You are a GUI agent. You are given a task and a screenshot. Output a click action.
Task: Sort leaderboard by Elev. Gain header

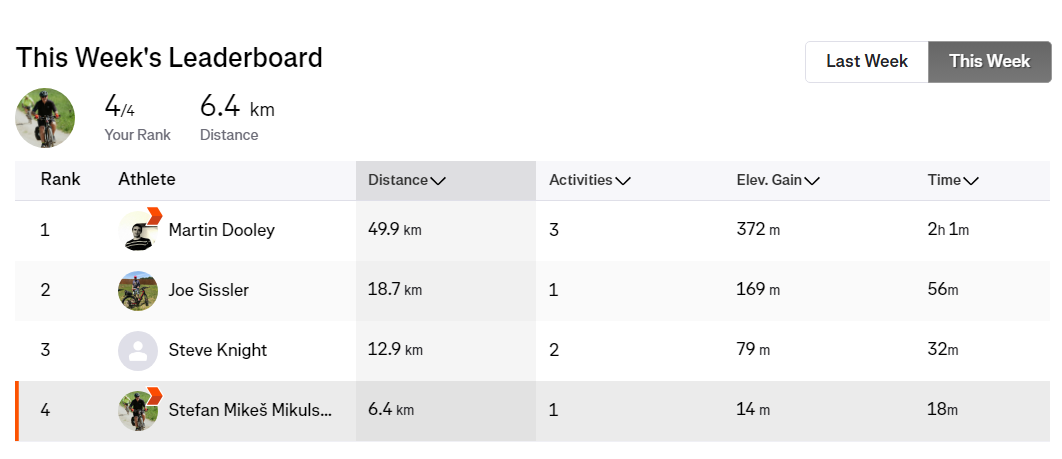(769, 181)
